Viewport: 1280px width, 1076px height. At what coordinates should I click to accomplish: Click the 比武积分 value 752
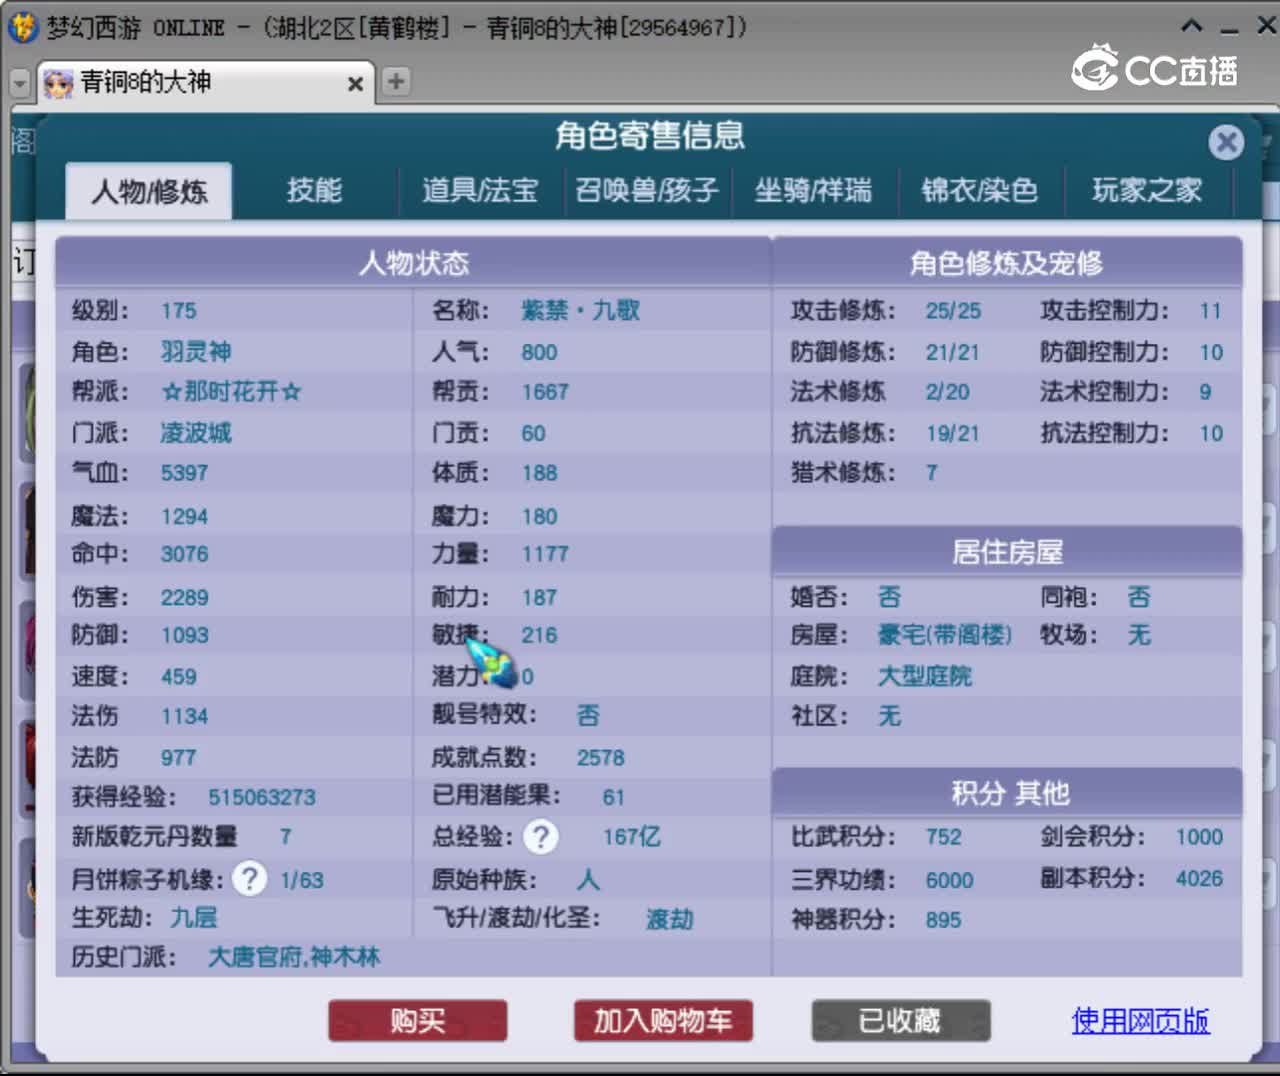tap(943, 837)
